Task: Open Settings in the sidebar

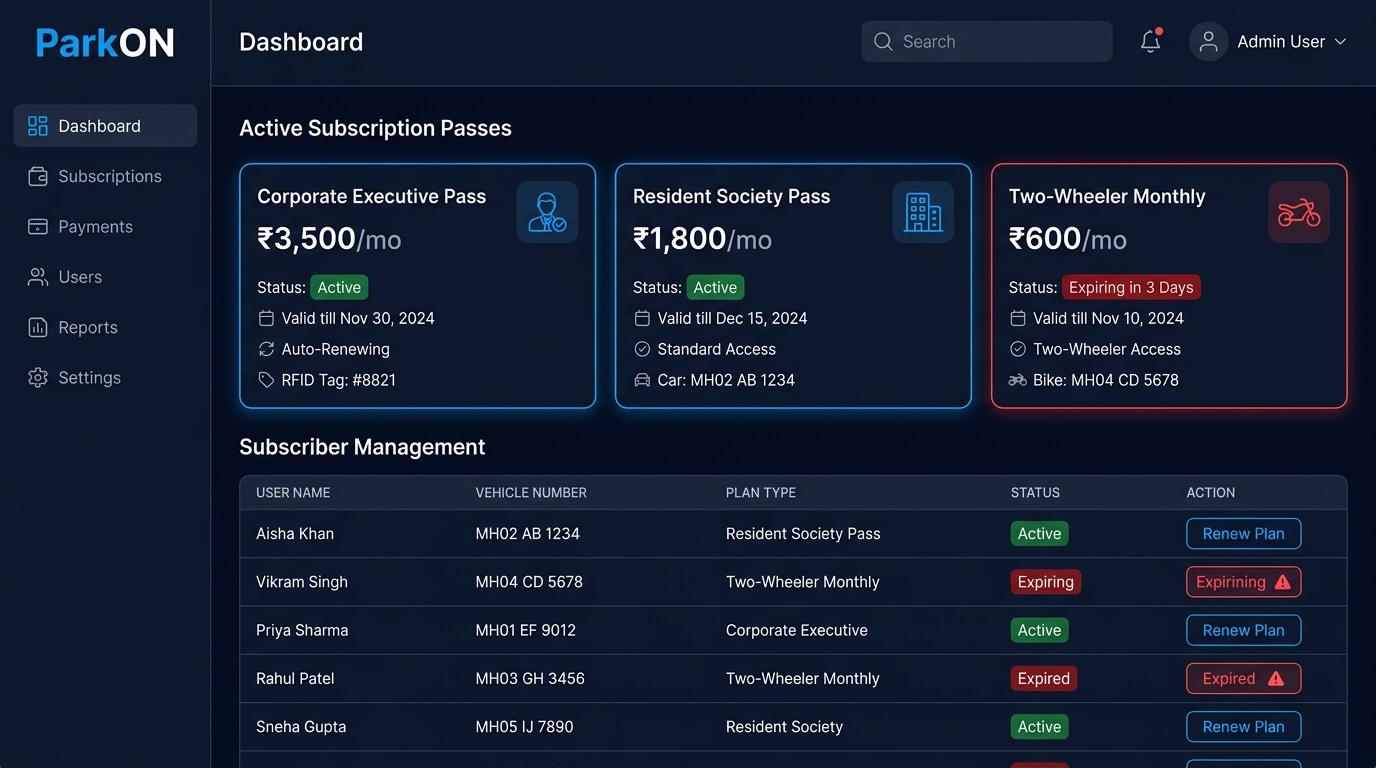Action: click(x=105, y=378)
